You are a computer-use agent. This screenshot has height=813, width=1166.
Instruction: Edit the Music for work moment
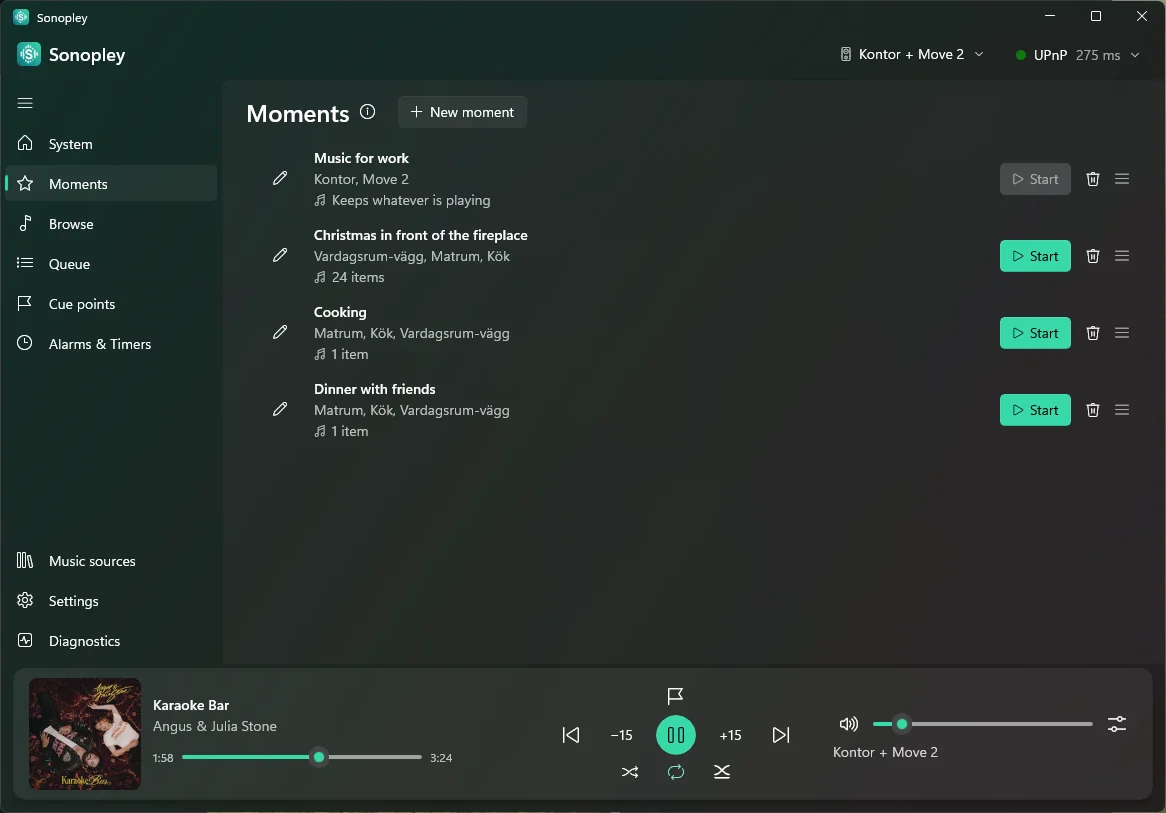280,179
